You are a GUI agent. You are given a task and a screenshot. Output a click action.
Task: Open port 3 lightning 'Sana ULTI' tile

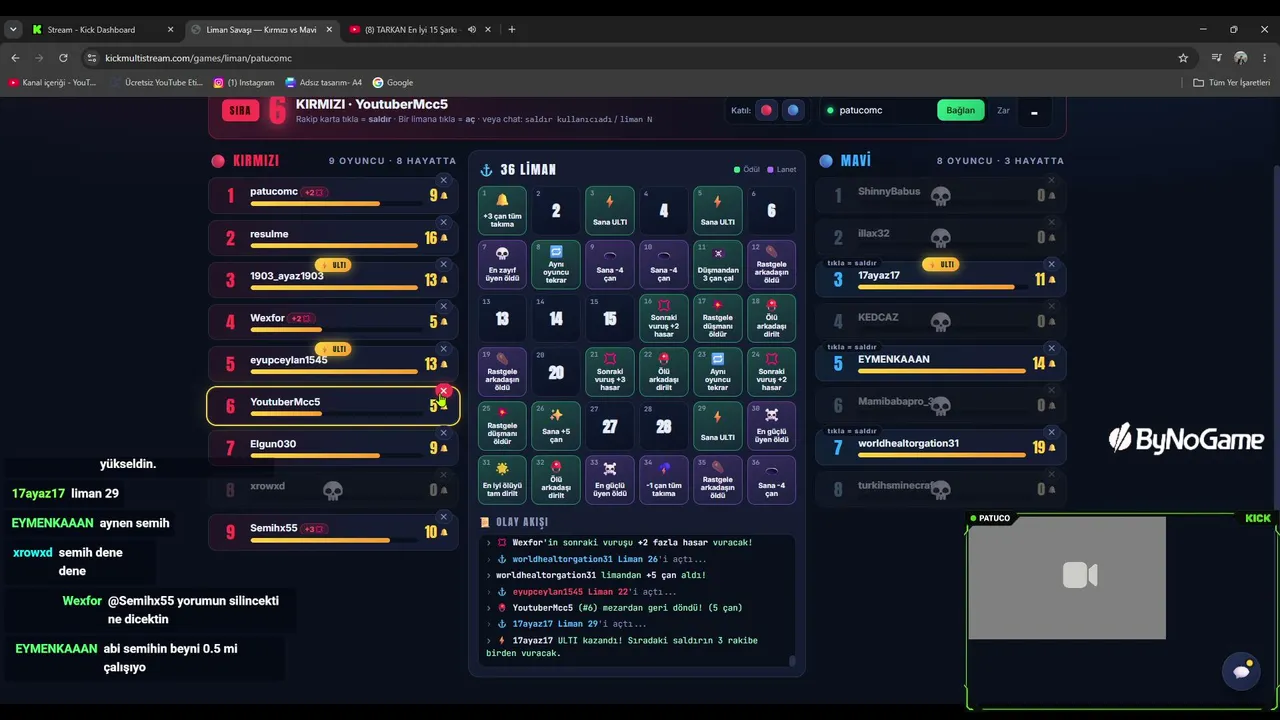pos(610,210)
